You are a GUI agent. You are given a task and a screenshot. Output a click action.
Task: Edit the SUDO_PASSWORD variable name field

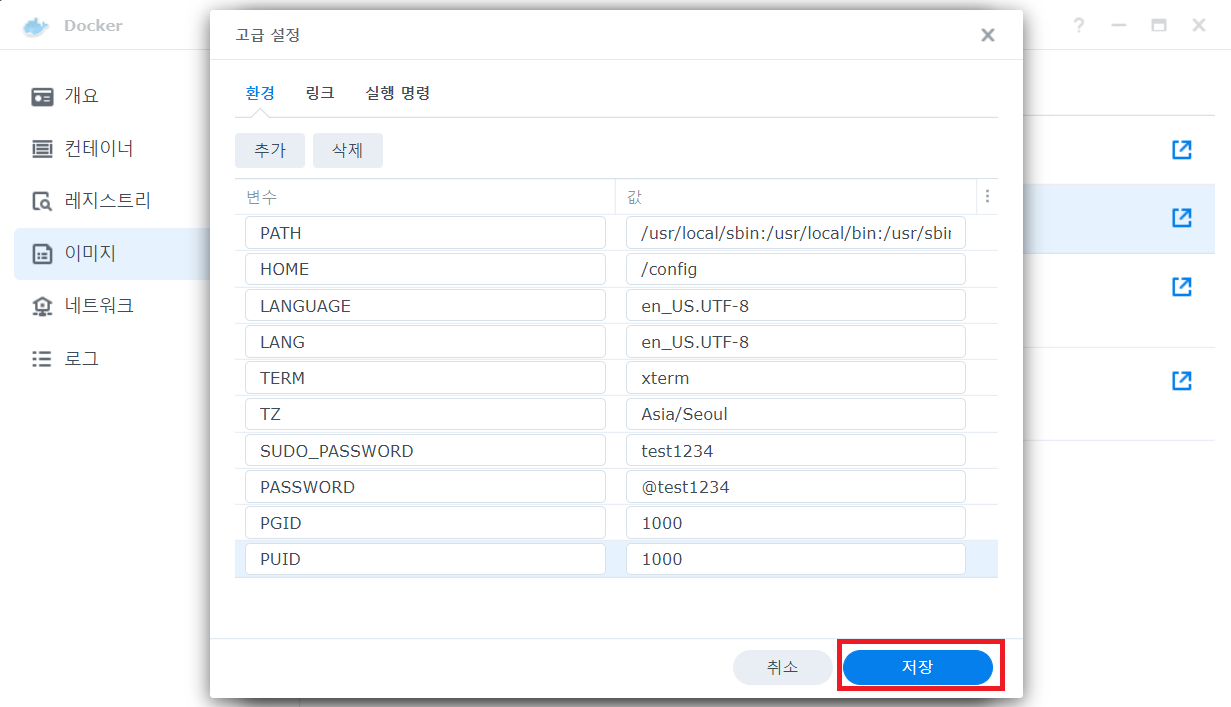(425, 451)
